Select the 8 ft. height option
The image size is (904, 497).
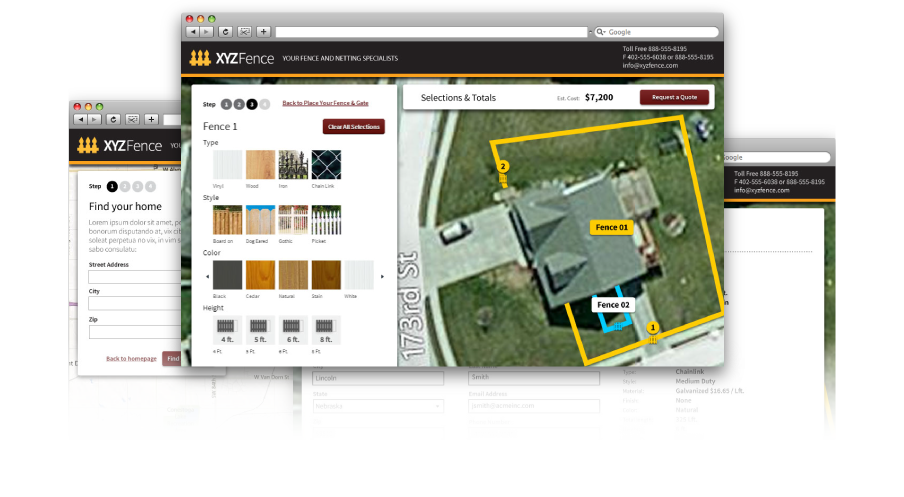325,330
